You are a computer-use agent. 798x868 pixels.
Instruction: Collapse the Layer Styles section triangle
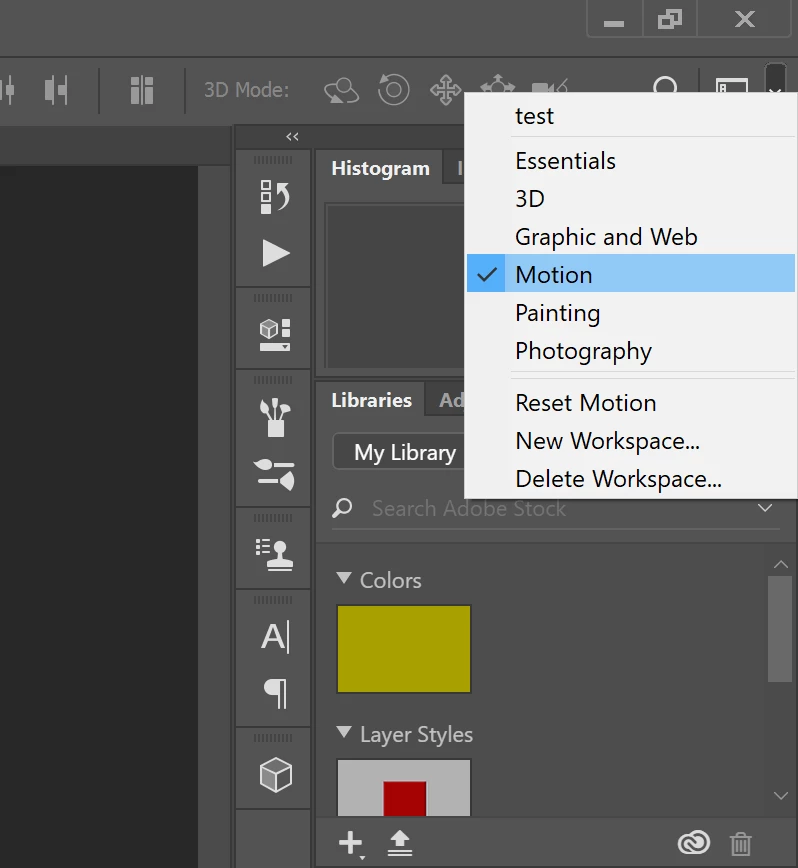[344, 732]
